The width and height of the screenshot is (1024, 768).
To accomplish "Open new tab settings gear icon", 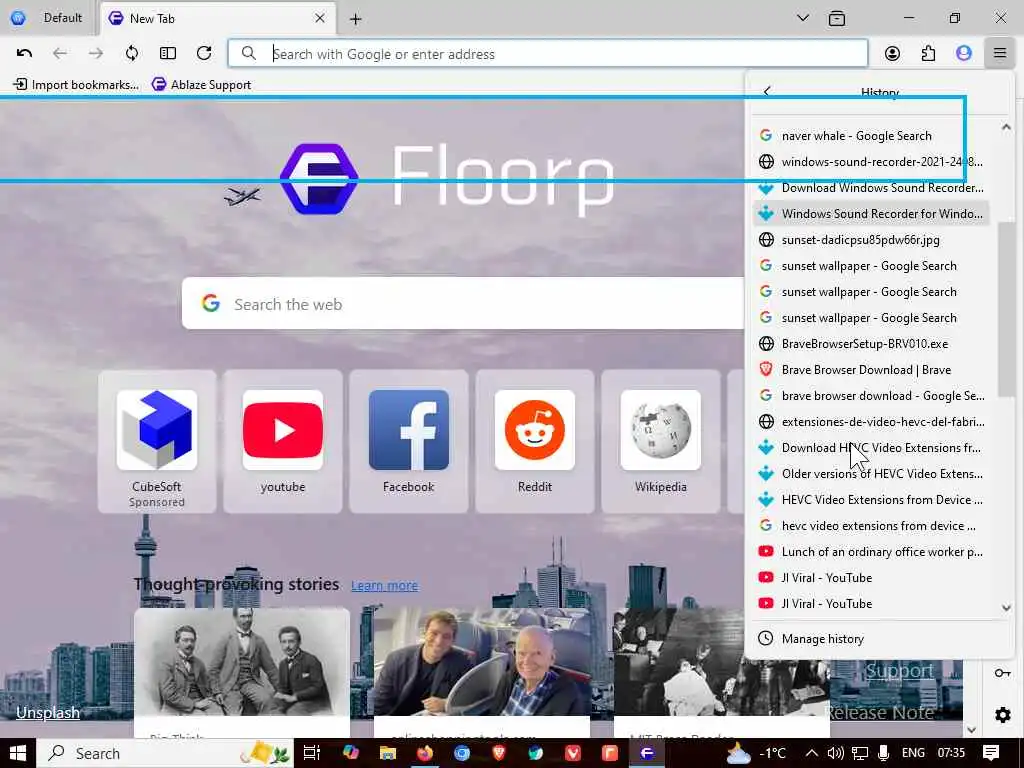I will [x=1002, y=714].
